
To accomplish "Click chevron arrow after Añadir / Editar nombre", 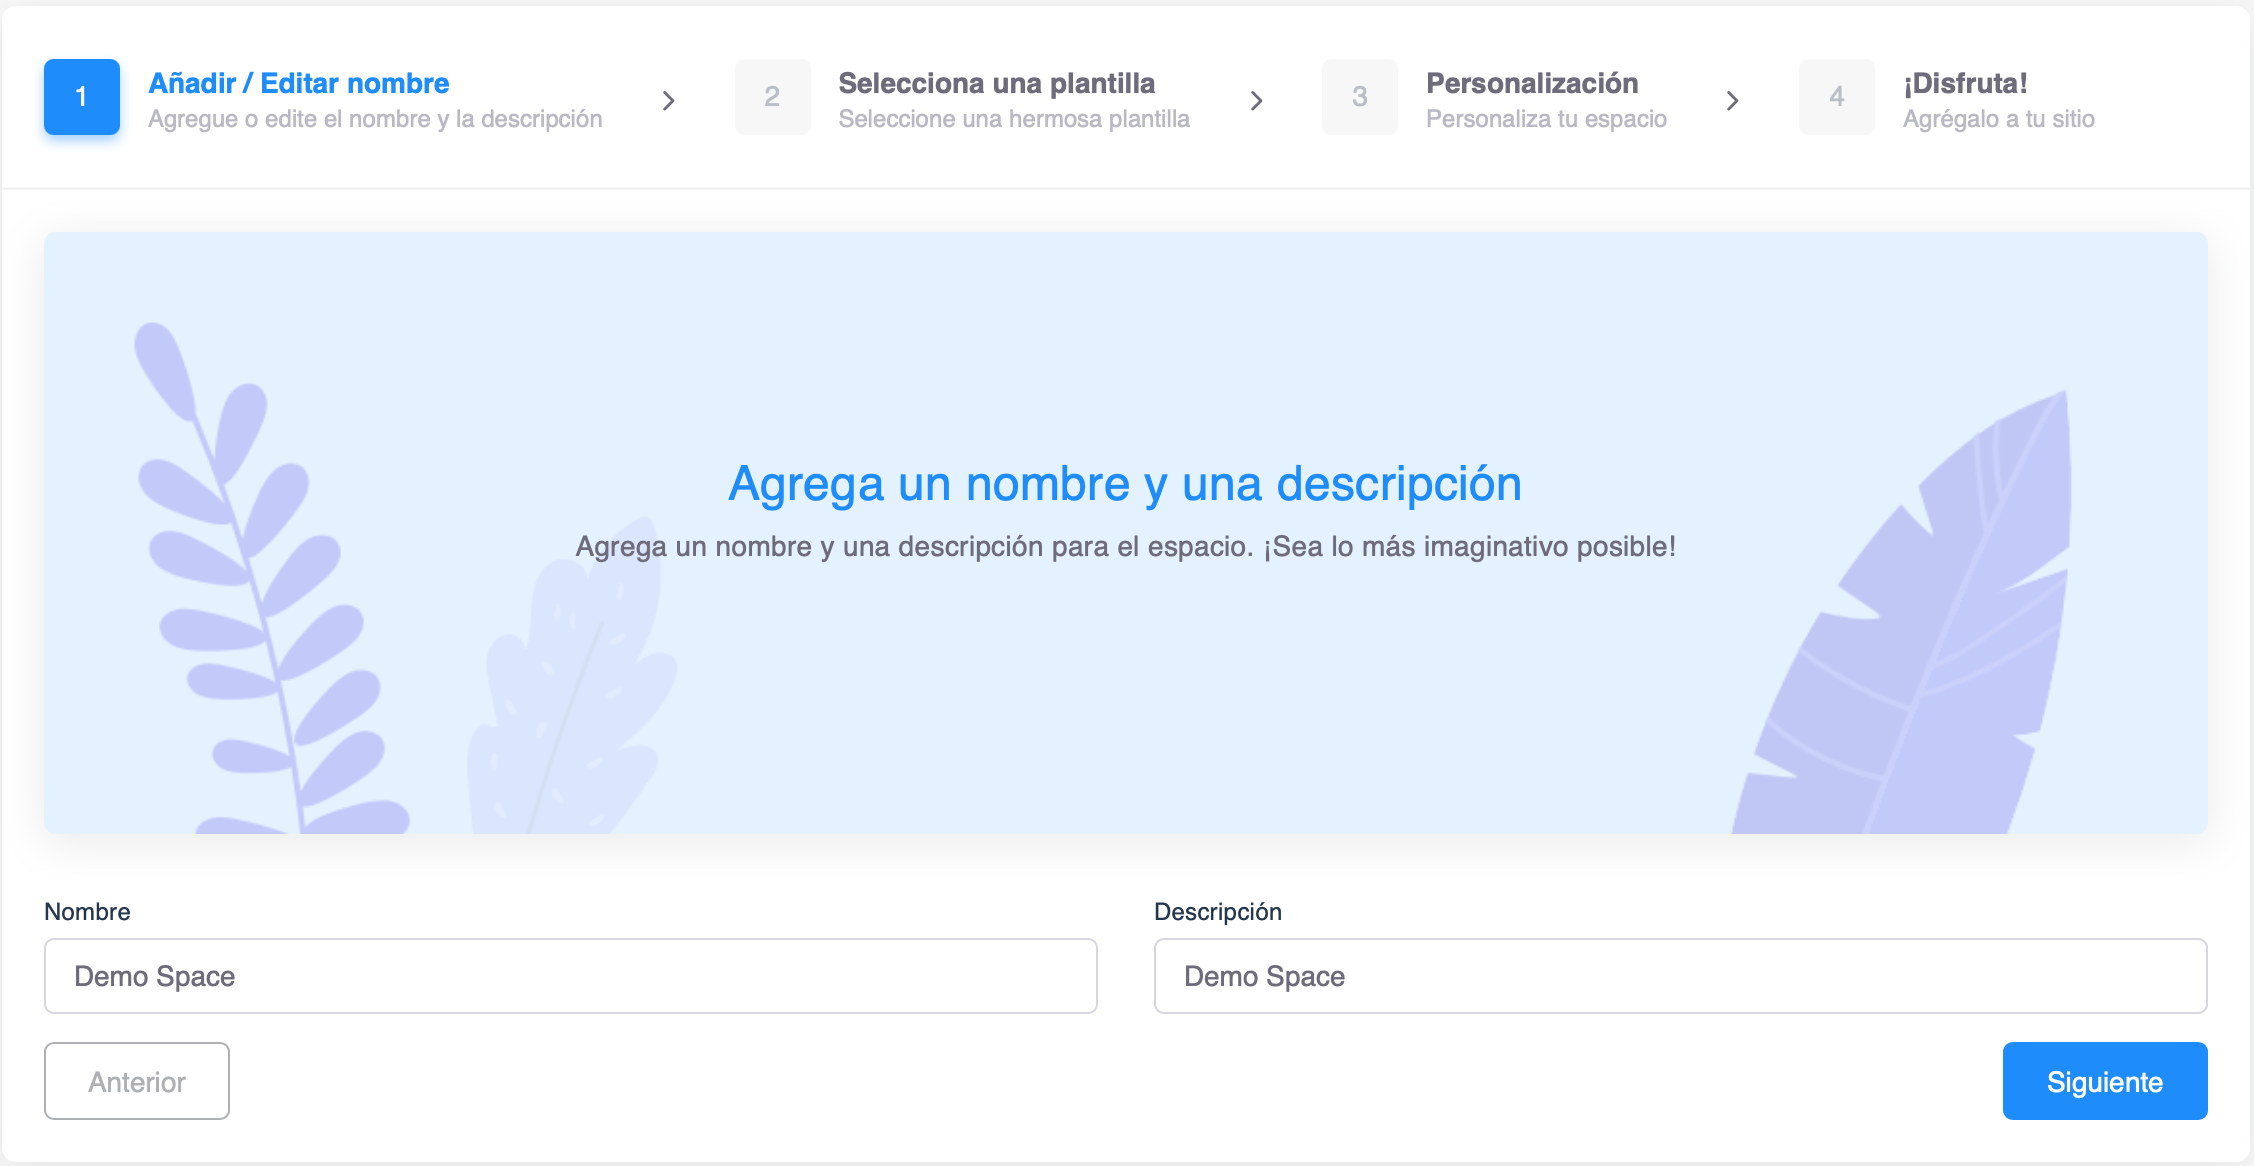I will pos(669,101).
